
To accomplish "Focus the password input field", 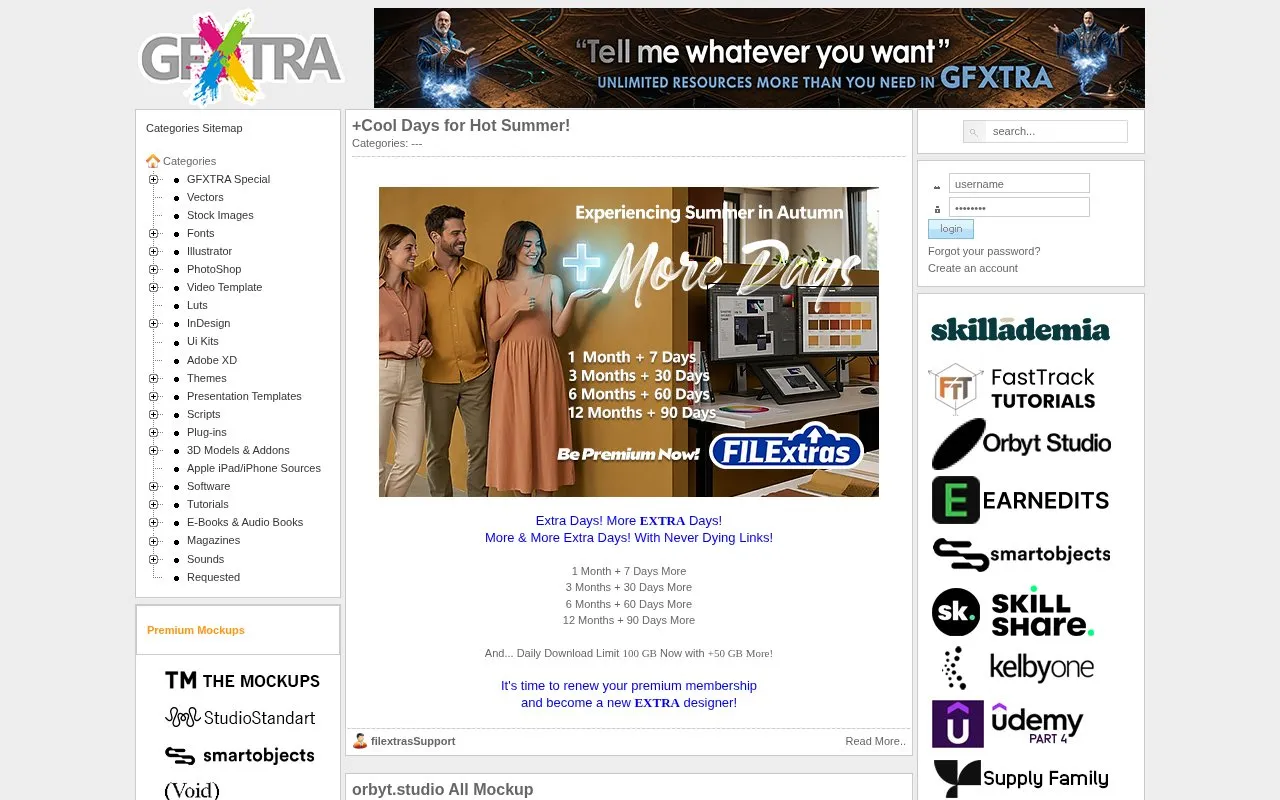I will click(1019, 207).
